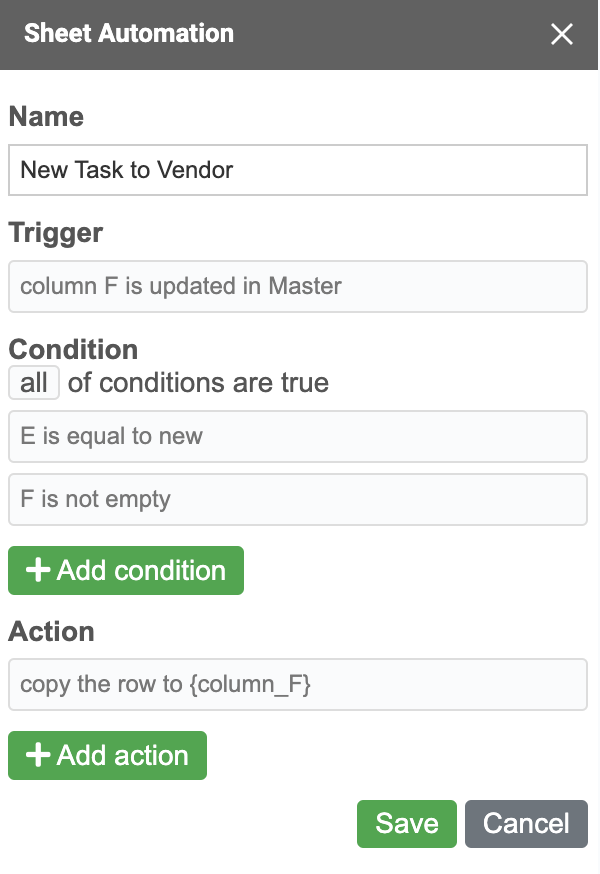Click the Name field containing 'New Task to Vendor'
This screenshot has width=600, height=874.
(297, 170)
